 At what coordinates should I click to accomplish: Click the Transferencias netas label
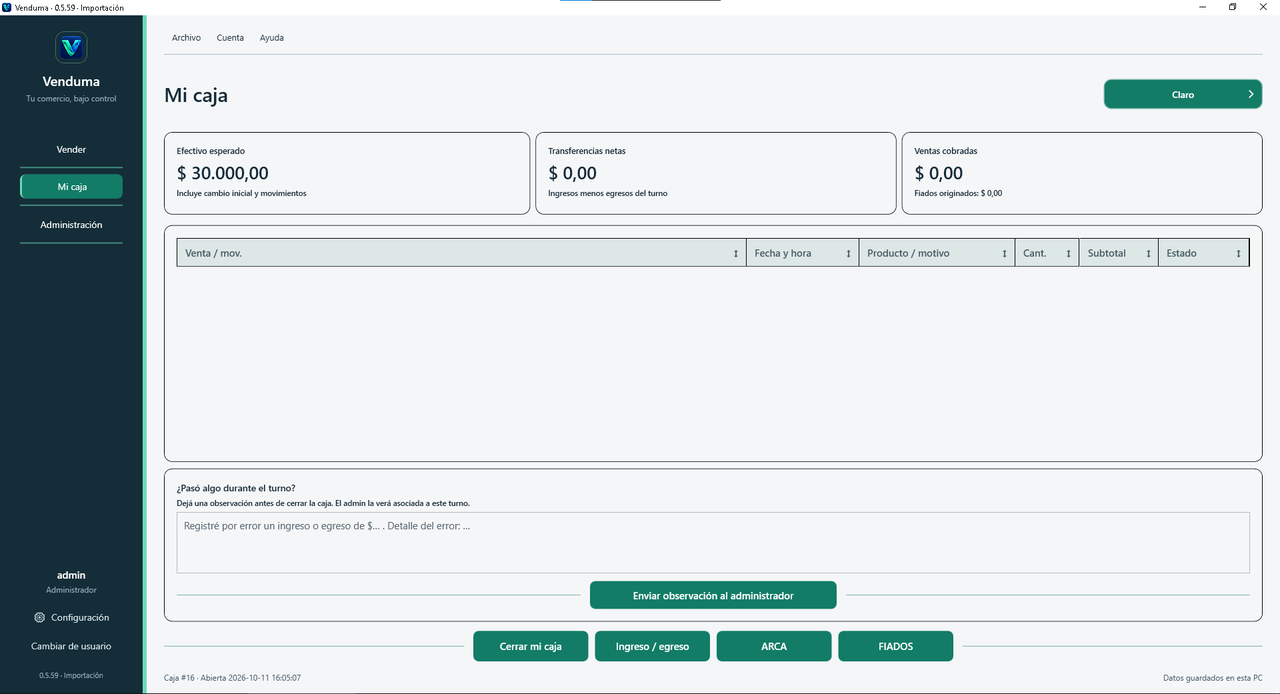[x=587, y=151]
